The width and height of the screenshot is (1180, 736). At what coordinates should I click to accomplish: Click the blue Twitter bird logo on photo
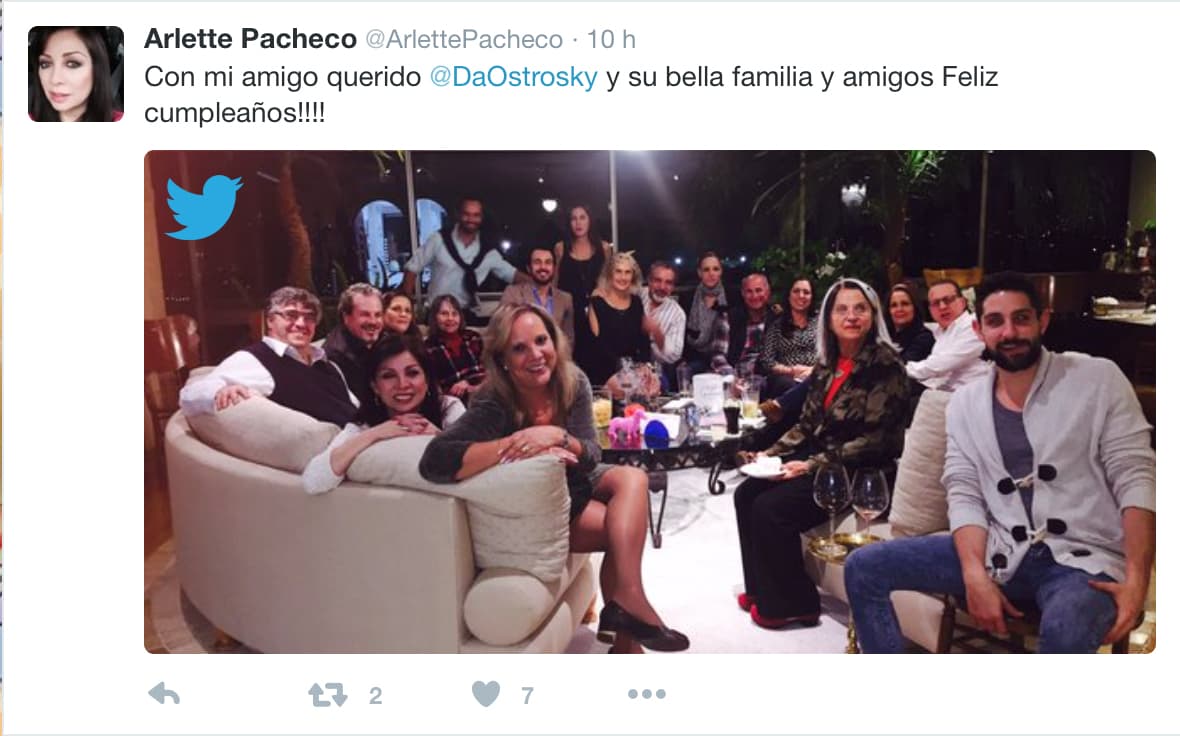(204, 207)
